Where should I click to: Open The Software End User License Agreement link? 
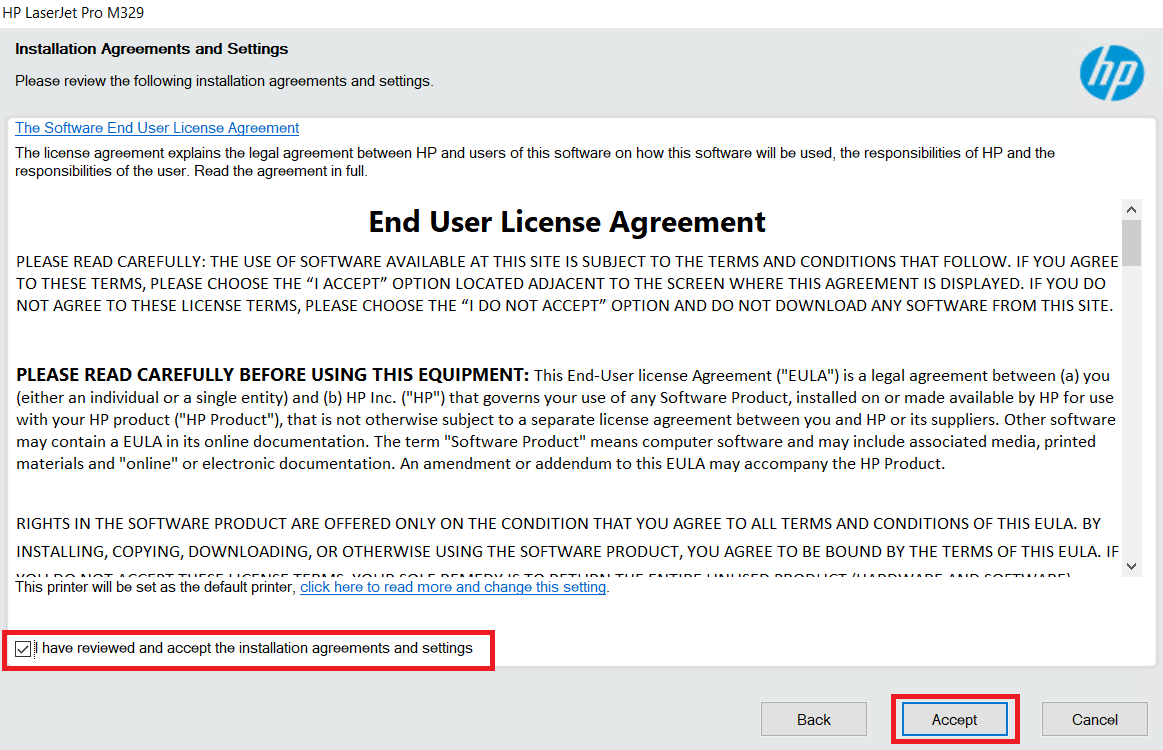157,128
